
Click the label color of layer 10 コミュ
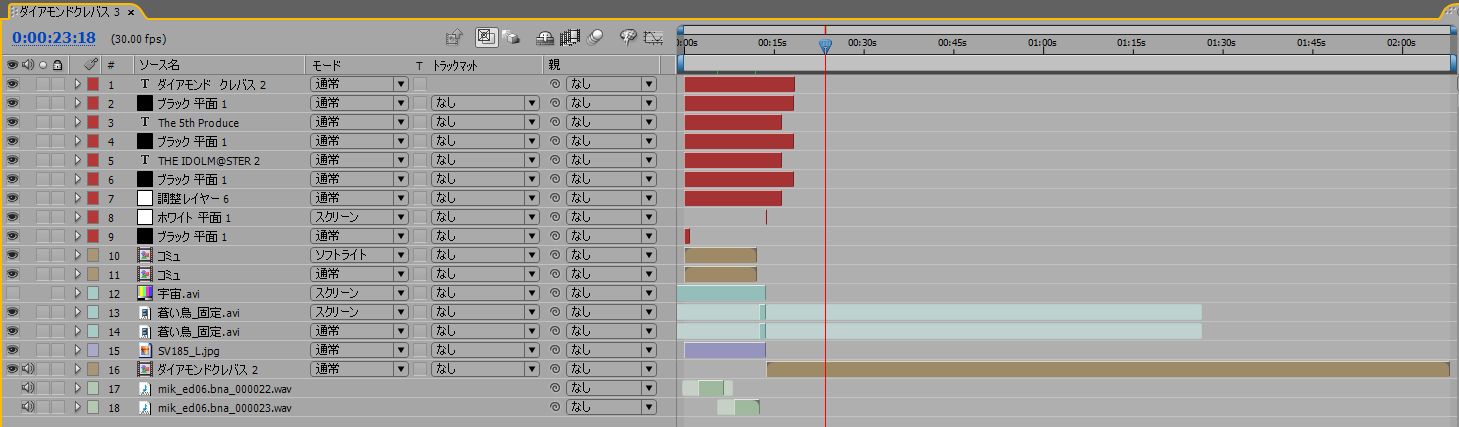[93, 255]
